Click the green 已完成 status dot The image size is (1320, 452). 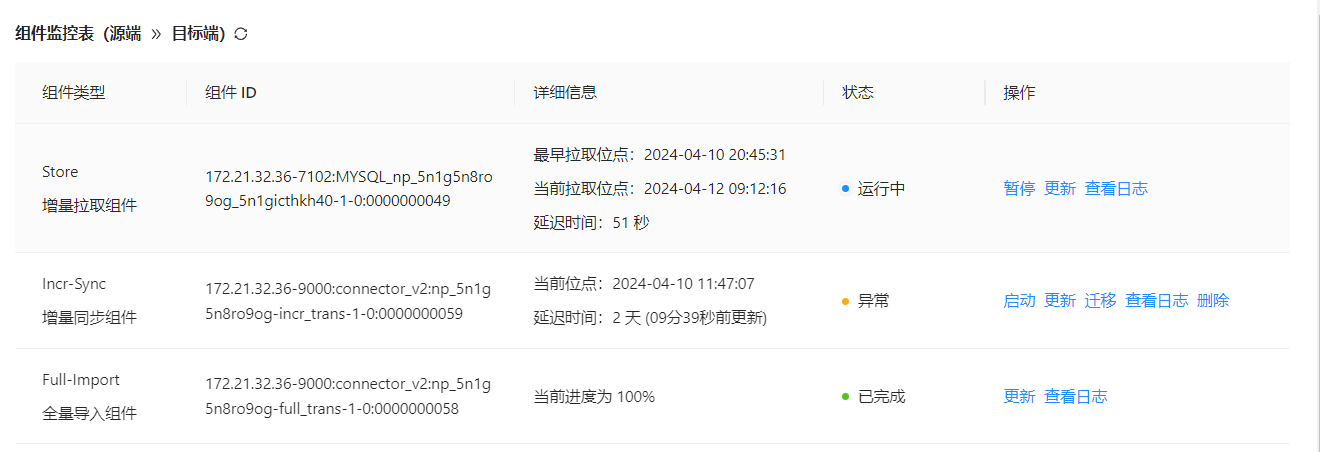click(x=846, y=396)
